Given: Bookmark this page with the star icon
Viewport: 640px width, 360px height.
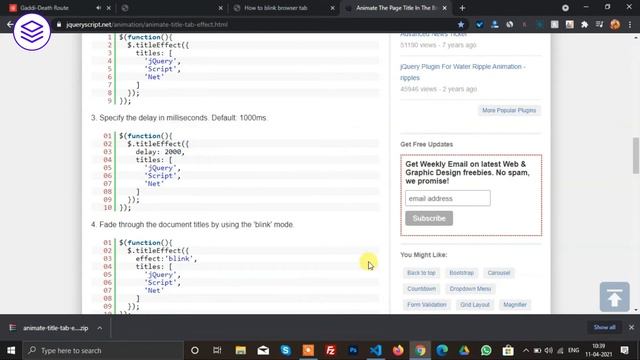Looking at the screenshot, I should 461,24.
